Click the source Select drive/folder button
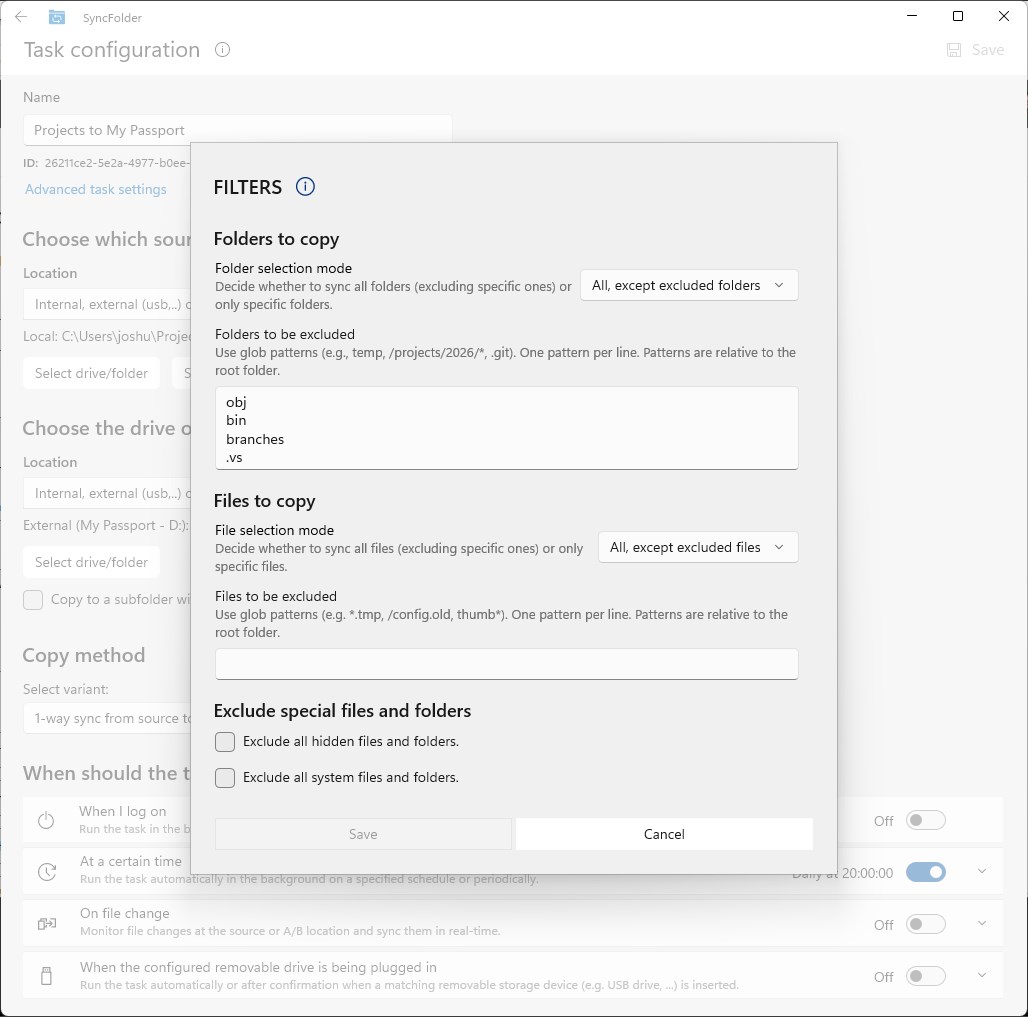1028x1017 pixels. pos(91,373)
